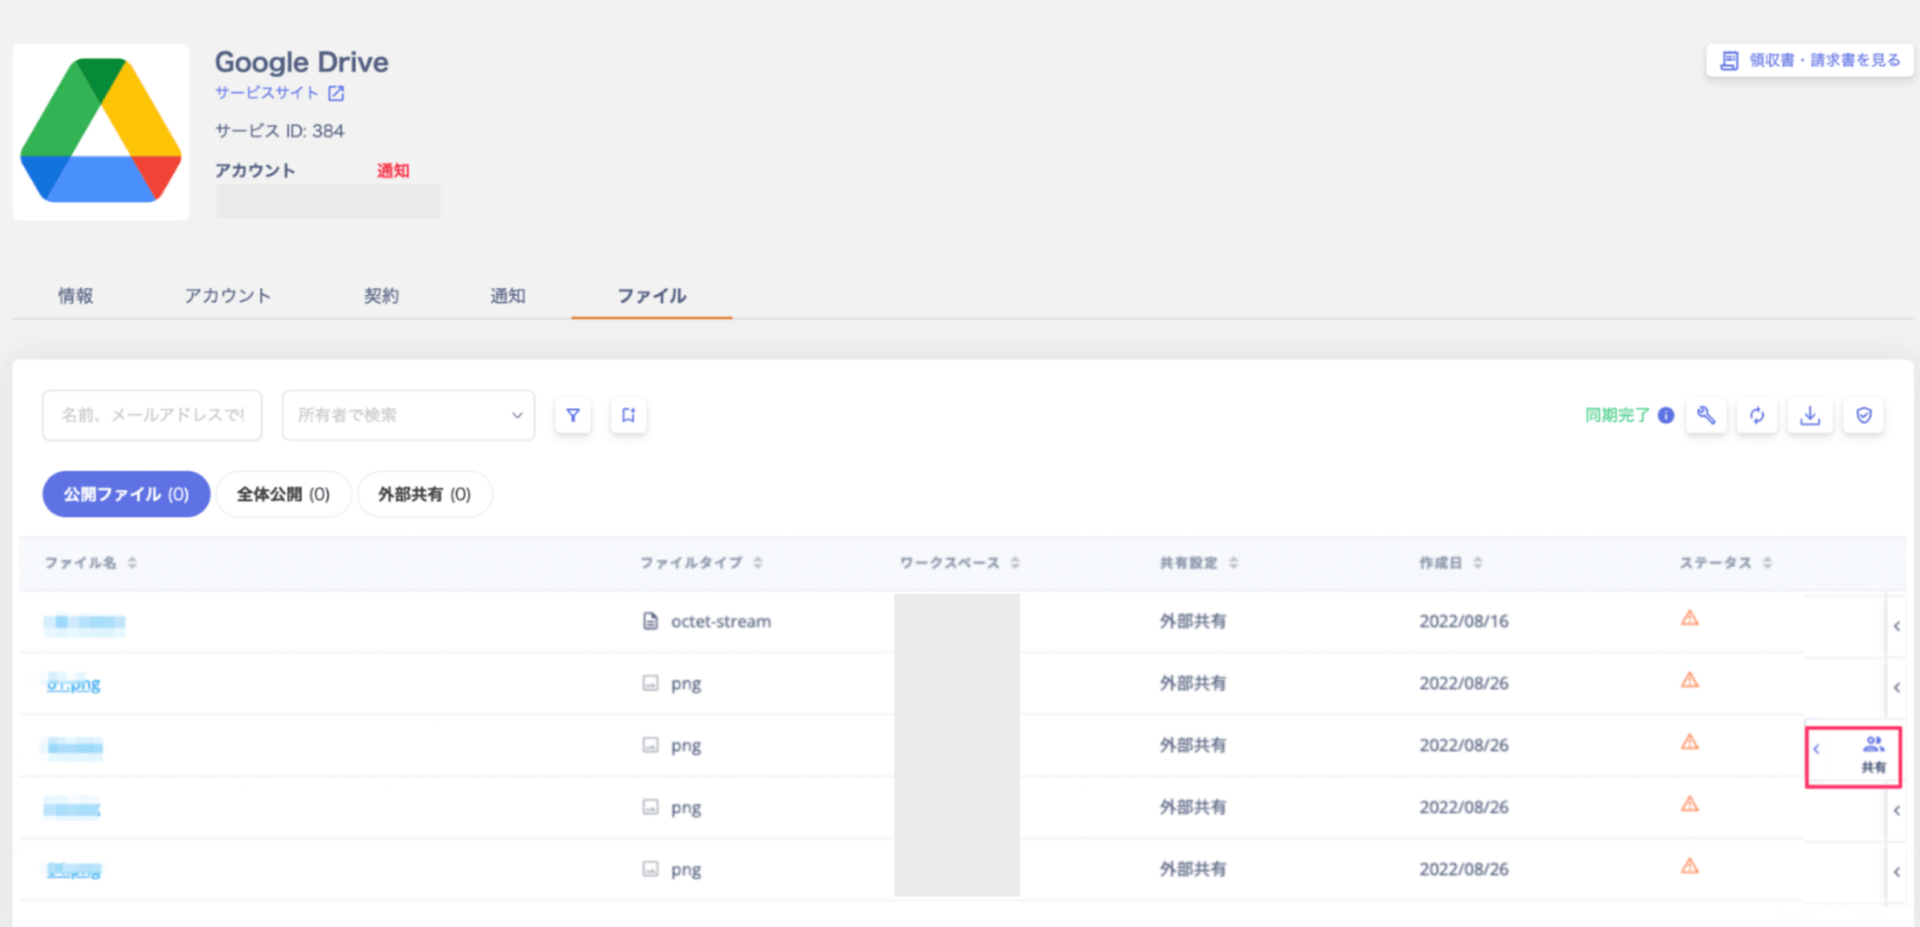Click the external link icon beside サービスサイト
The width and height of the screenshot is (1920, 927).
[336, 93]
